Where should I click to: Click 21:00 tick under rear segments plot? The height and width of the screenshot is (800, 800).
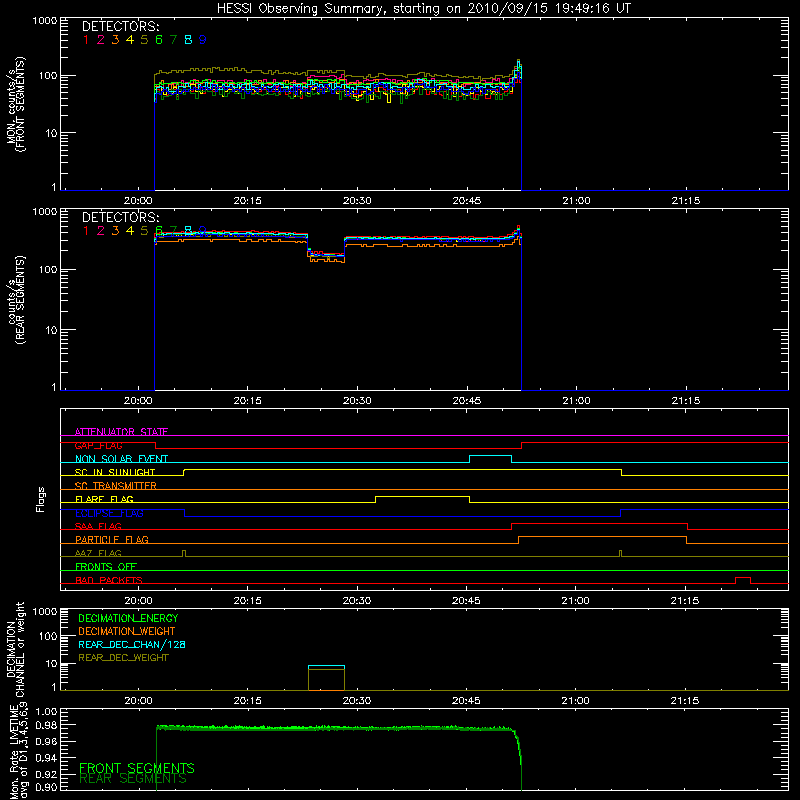pyautogui.click(x=577, y=401)
